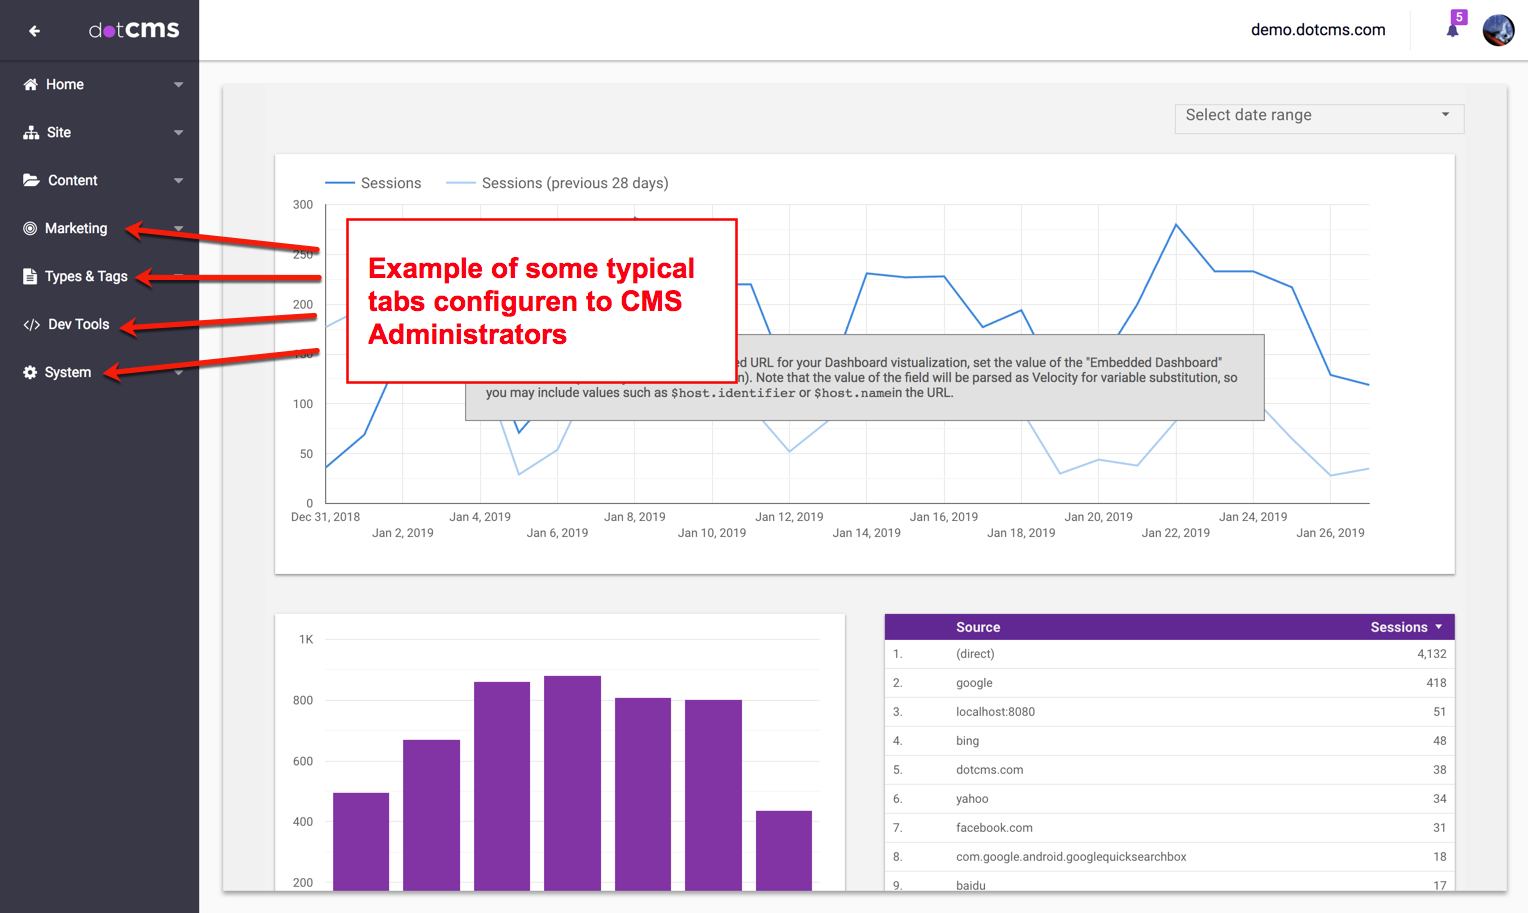This screenshot has height=913, width=1528.
Task: Click the Home house icon
Action: (x=30, y=85)
